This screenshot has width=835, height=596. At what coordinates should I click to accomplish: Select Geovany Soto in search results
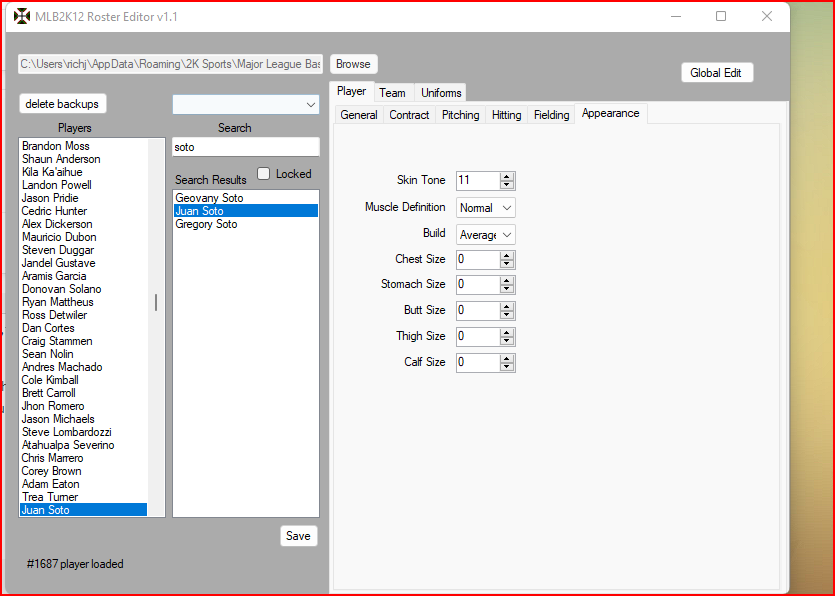click(246, 198)
